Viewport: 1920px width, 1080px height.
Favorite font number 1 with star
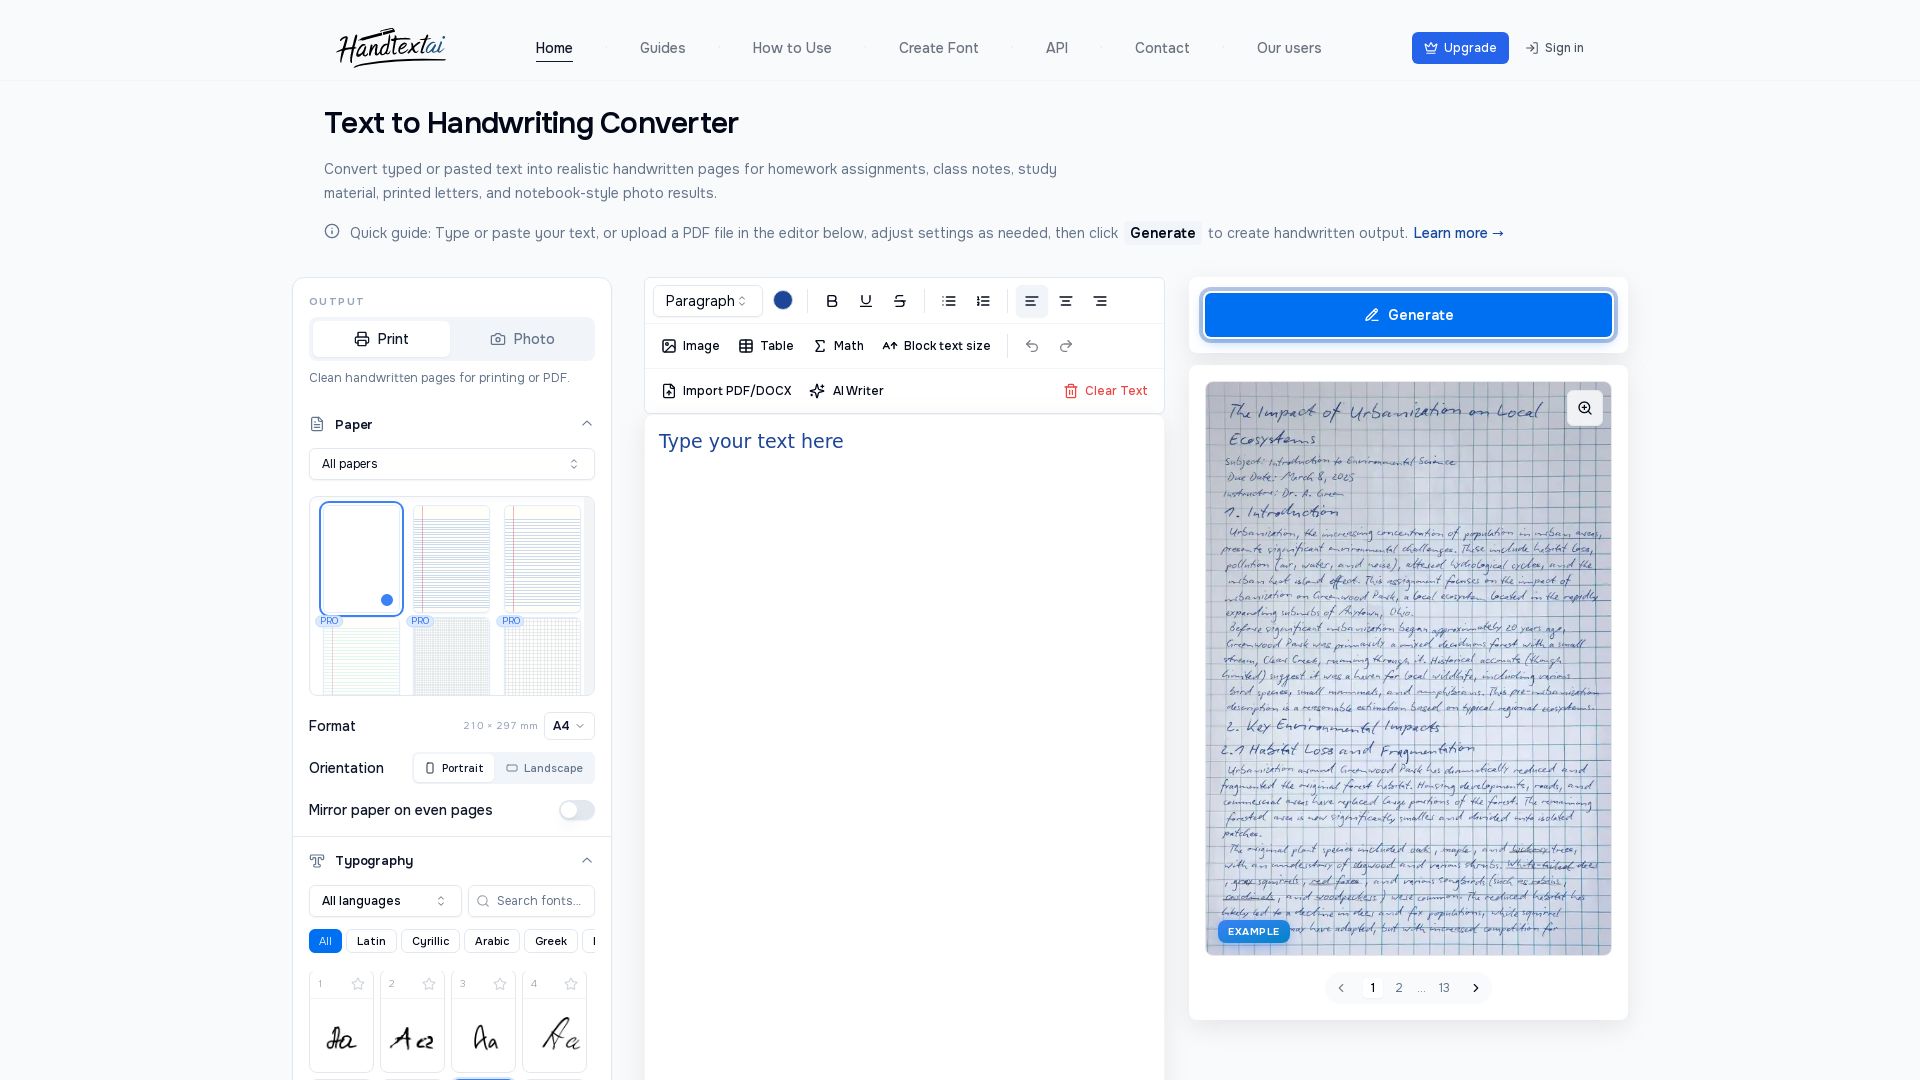[x=358, y=984]
